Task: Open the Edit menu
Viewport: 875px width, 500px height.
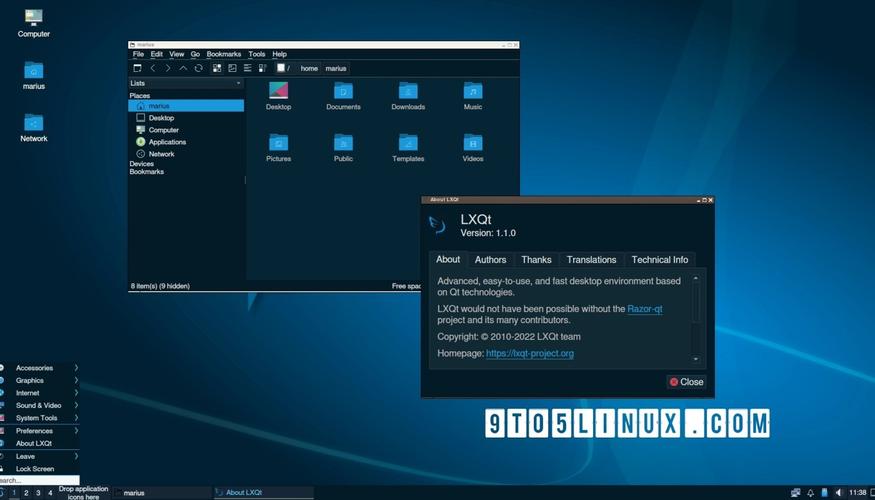Action: 157,54
